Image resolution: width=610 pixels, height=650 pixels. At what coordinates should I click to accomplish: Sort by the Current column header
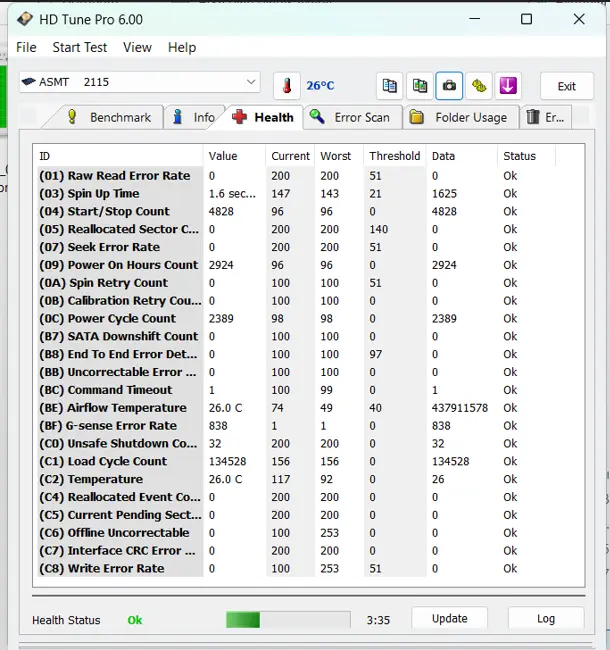pos(290,156)
